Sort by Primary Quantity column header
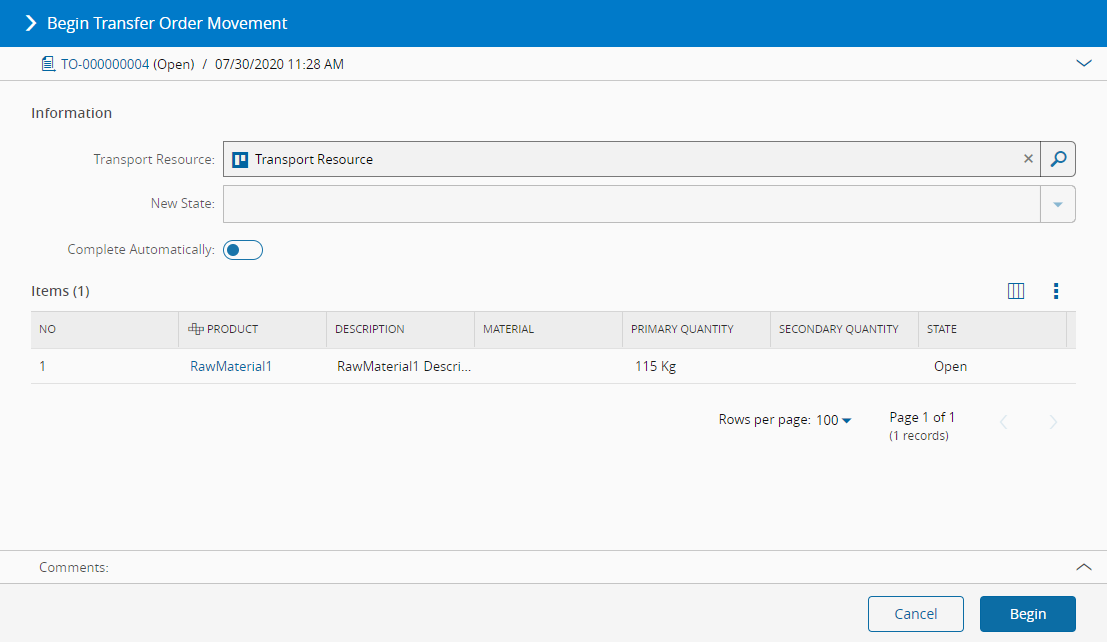Screen dimensions: 1107x642 point(682,329)
